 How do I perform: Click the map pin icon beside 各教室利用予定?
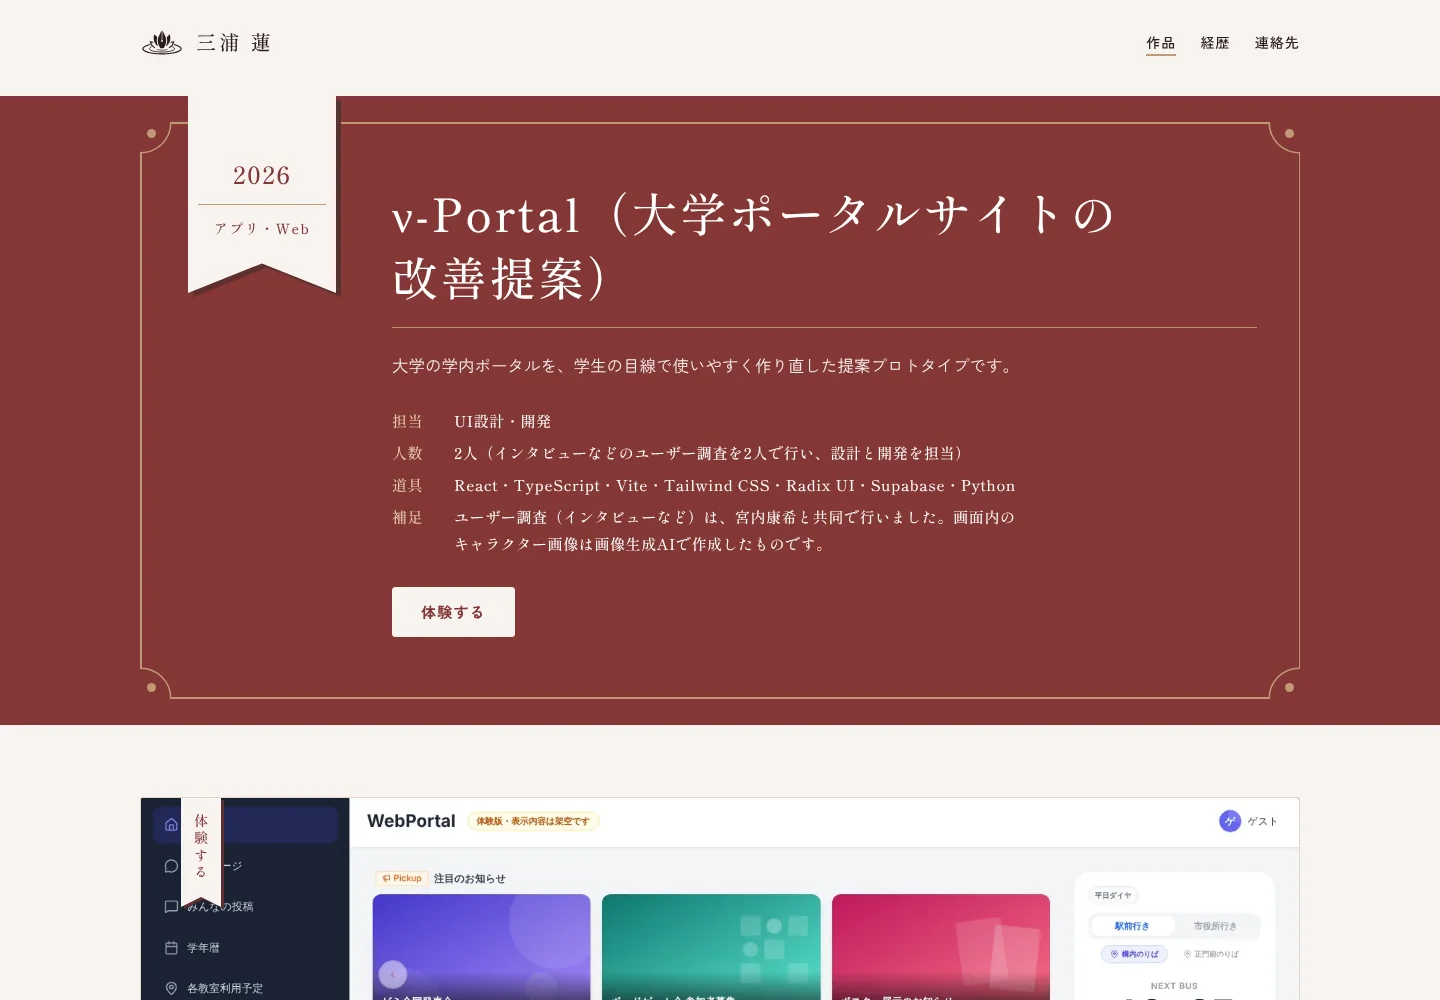pyautogui.click(x=171, y=988)
